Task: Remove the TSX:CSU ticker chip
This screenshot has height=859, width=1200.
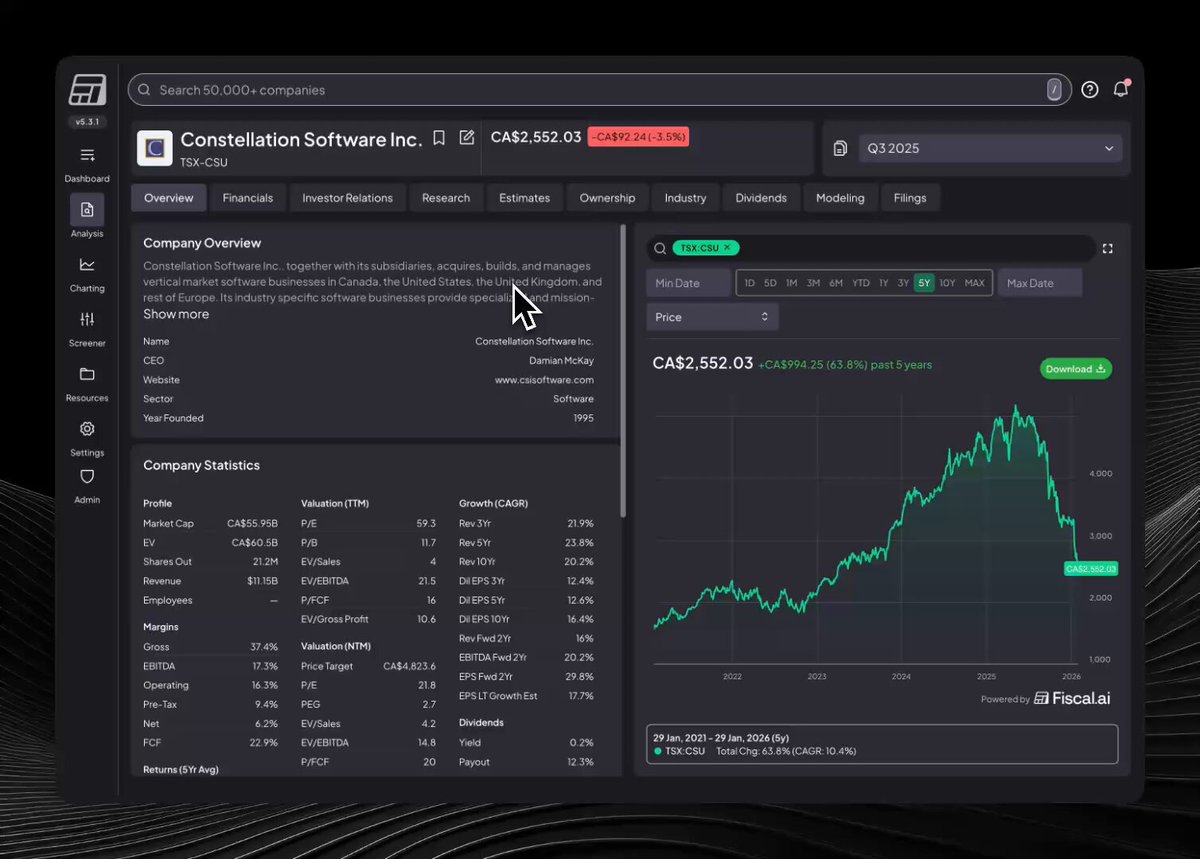Action: (727, 248)
